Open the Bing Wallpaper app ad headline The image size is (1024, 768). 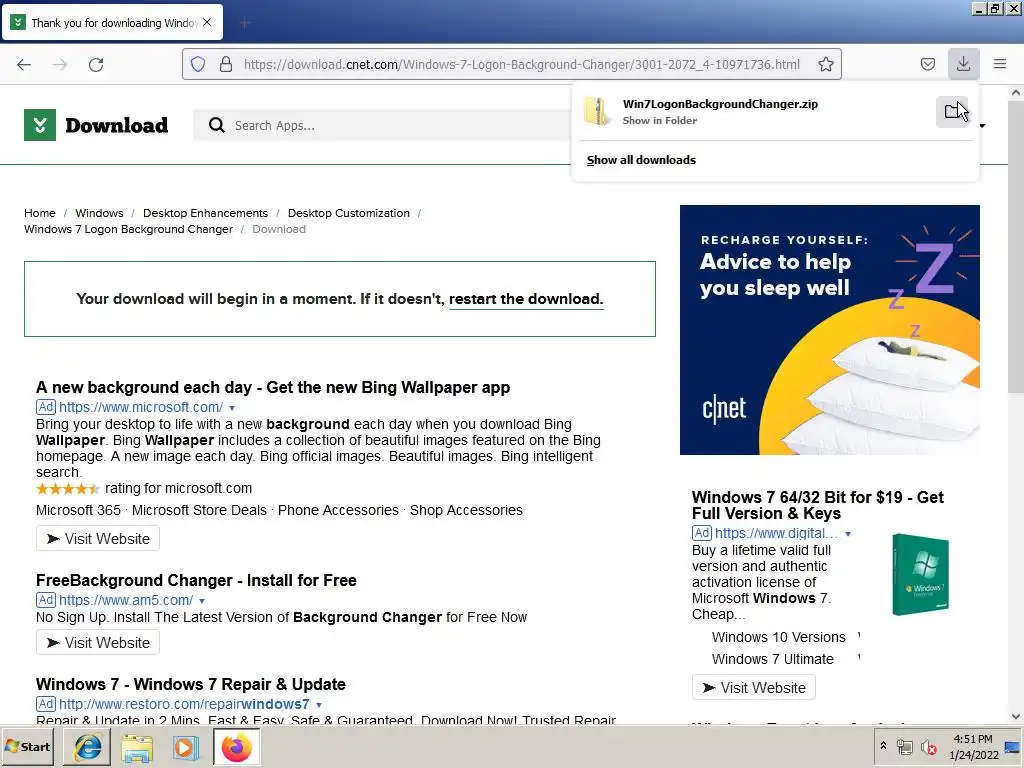[273, 387]
